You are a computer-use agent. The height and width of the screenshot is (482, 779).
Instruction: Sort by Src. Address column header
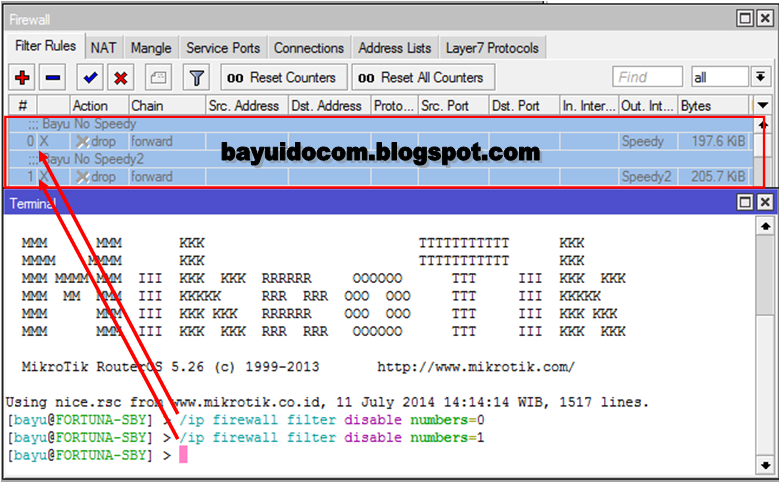[x=247, y=106]
